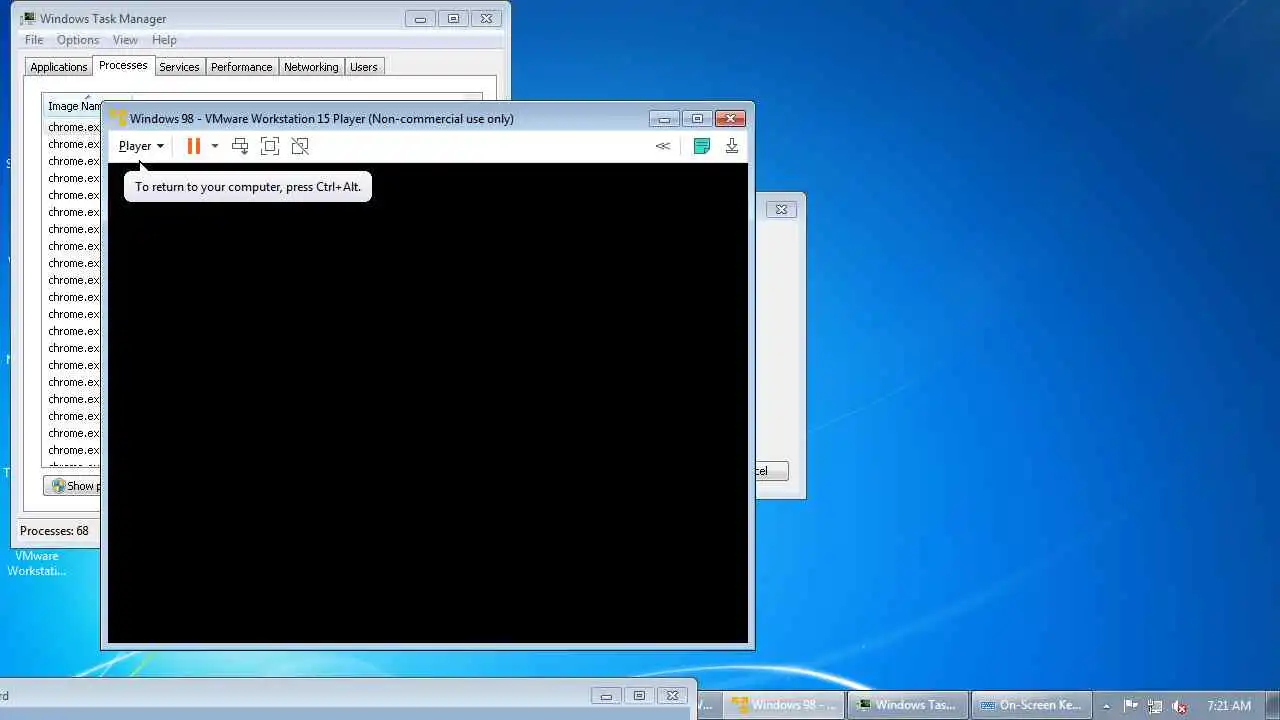Open the Options menu in Task Manager

pos(78,40)
